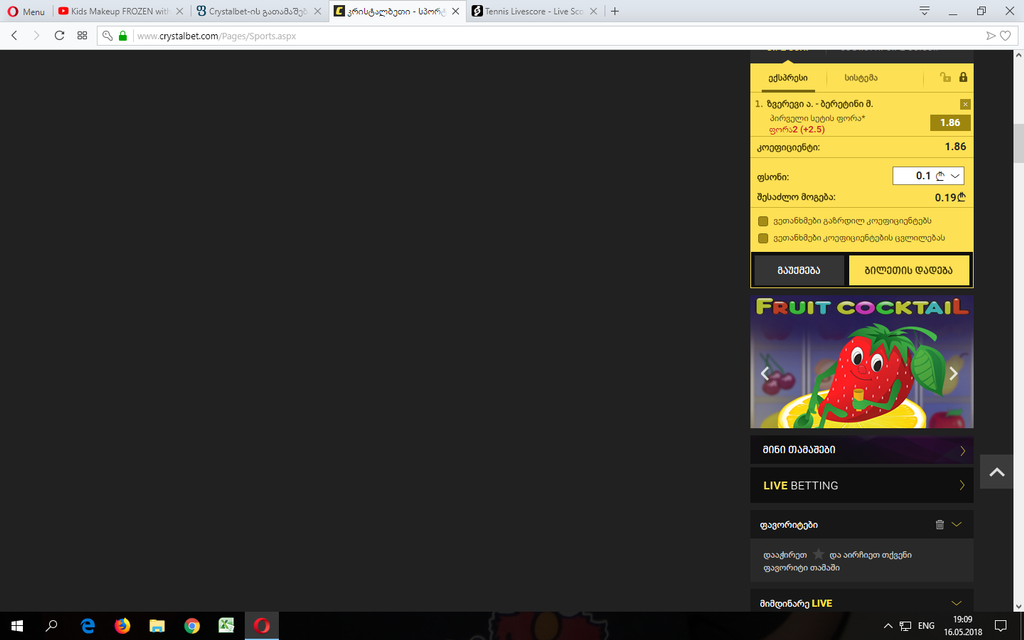Send page via the My Flow arrow icon

[x=991, y=36]
